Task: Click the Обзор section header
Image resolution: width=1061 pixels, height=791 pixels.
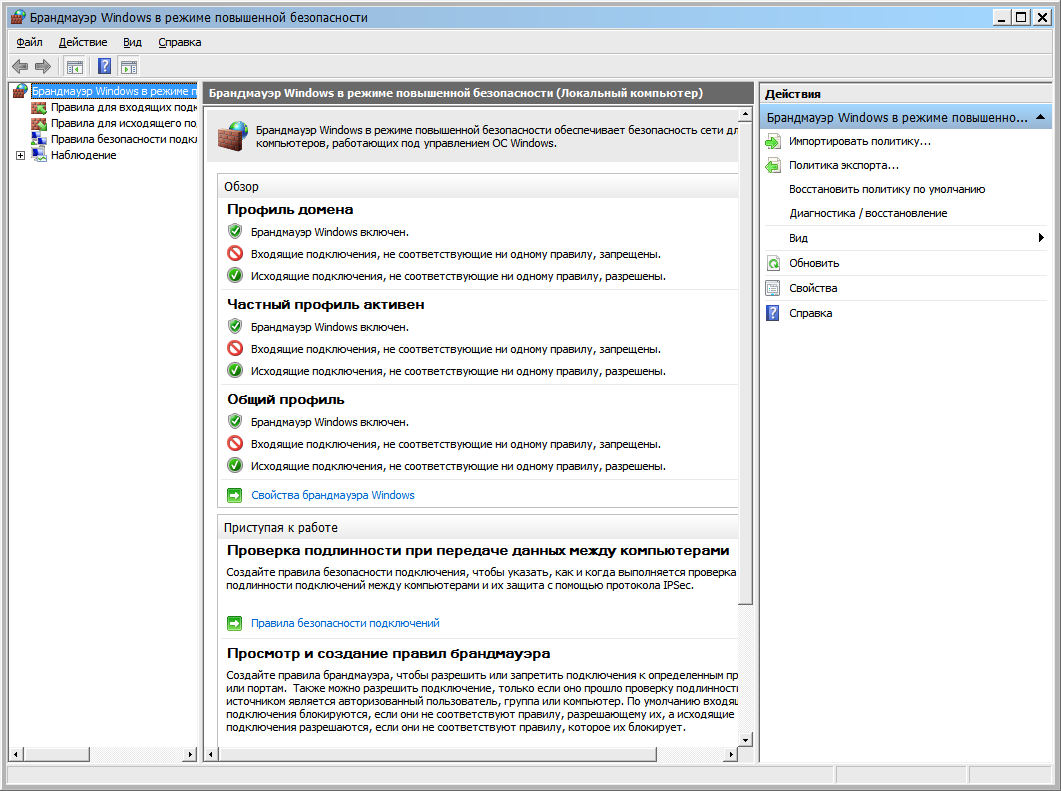Action: coord(242,187)
